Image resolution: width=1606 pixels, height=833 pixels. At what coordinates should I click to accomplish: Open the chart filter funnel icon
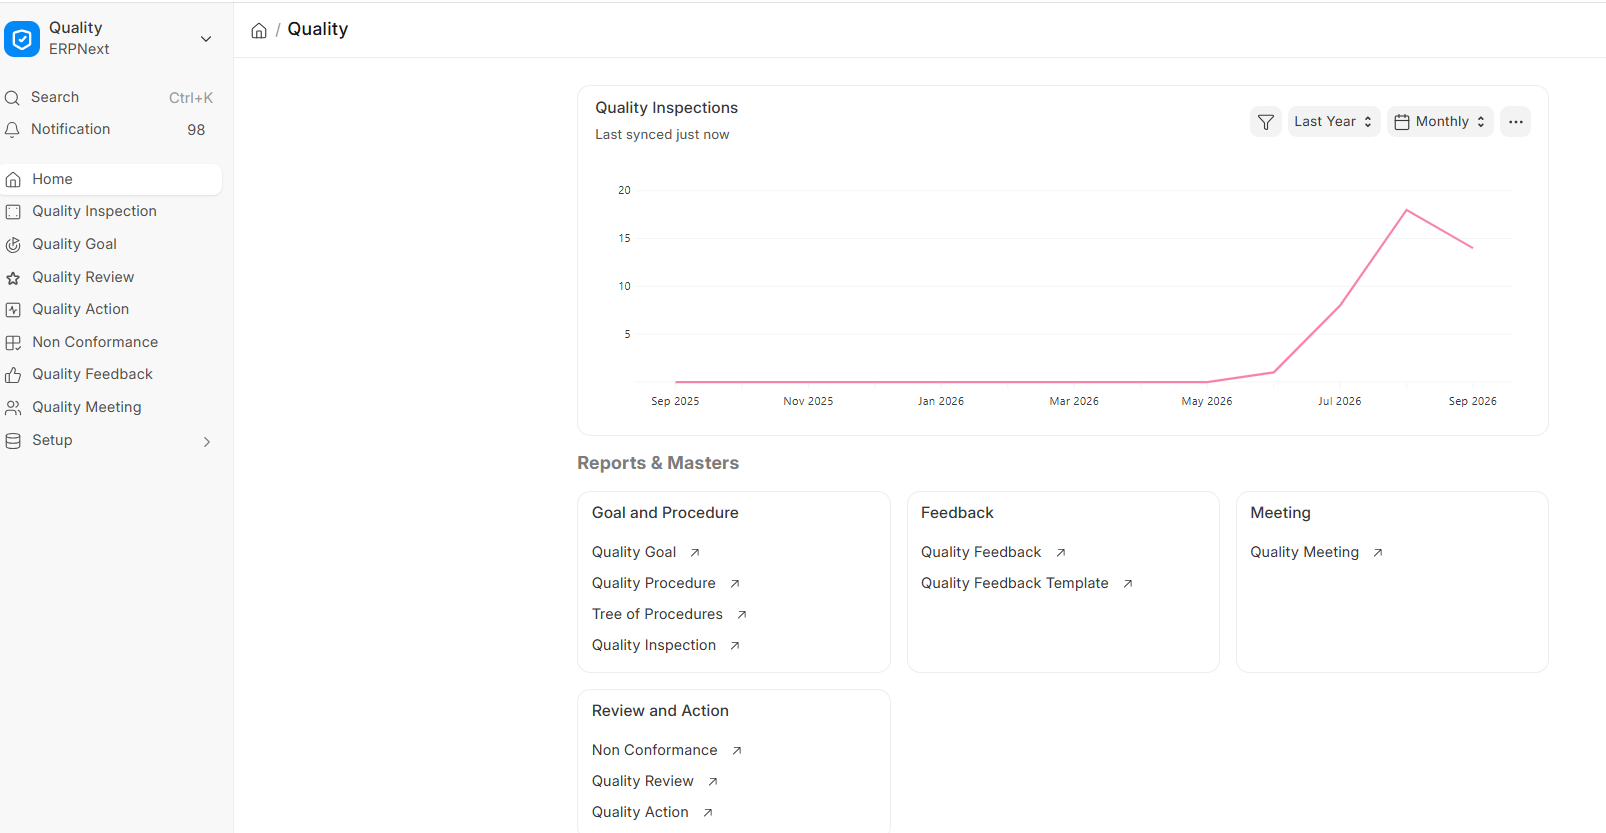click(1266, 122)
